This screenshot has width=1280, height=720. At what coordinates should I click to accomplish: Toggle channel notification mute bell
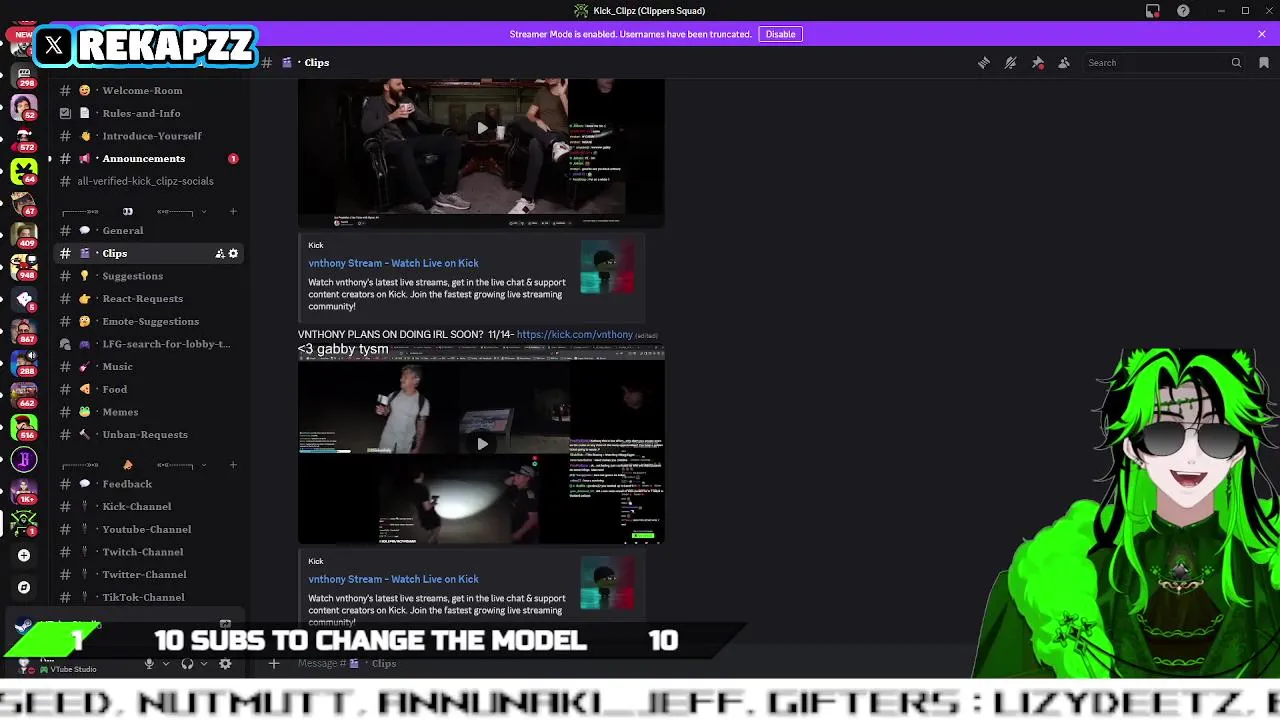tap(1011, 63)
